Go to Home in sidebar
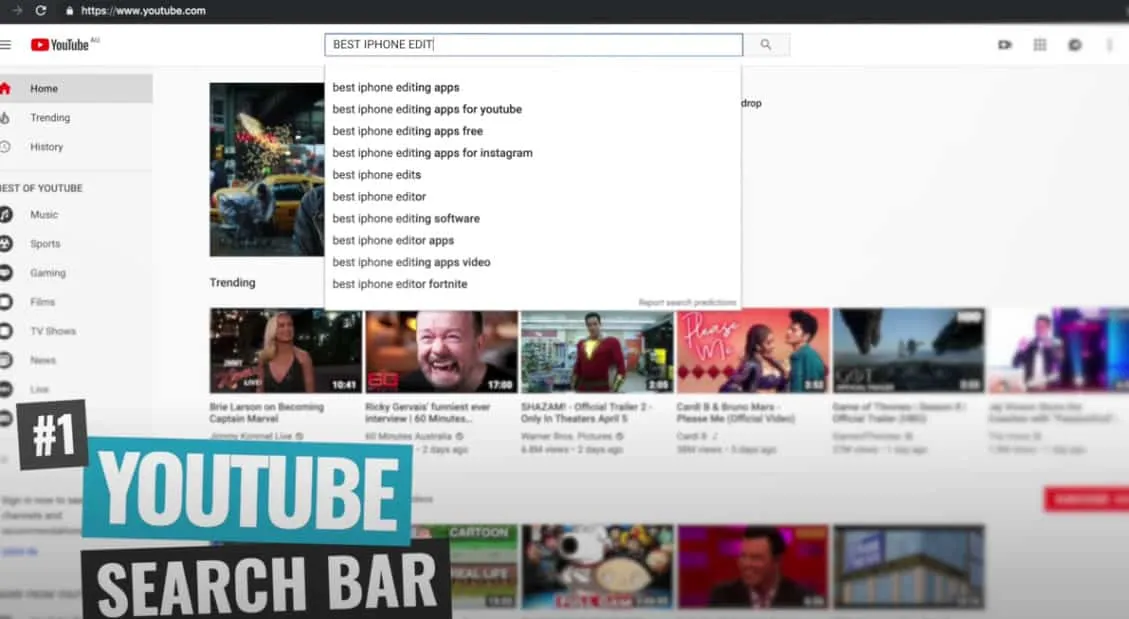 point(44,89)
